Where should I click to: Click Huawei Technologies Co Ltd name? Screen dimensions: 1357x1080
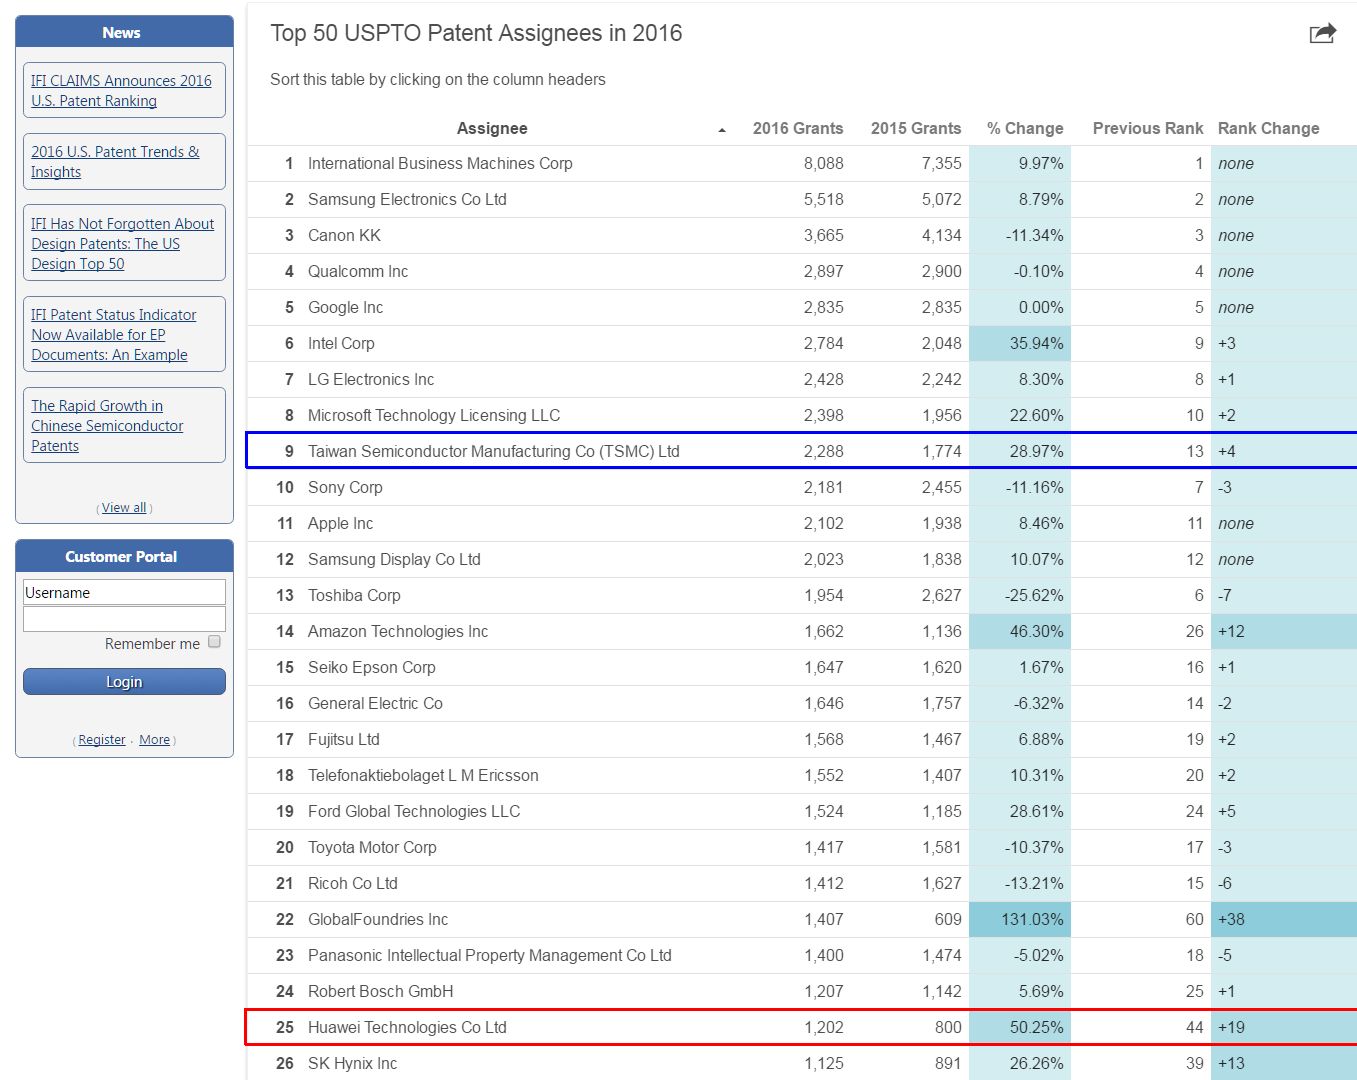(407, 1027)
